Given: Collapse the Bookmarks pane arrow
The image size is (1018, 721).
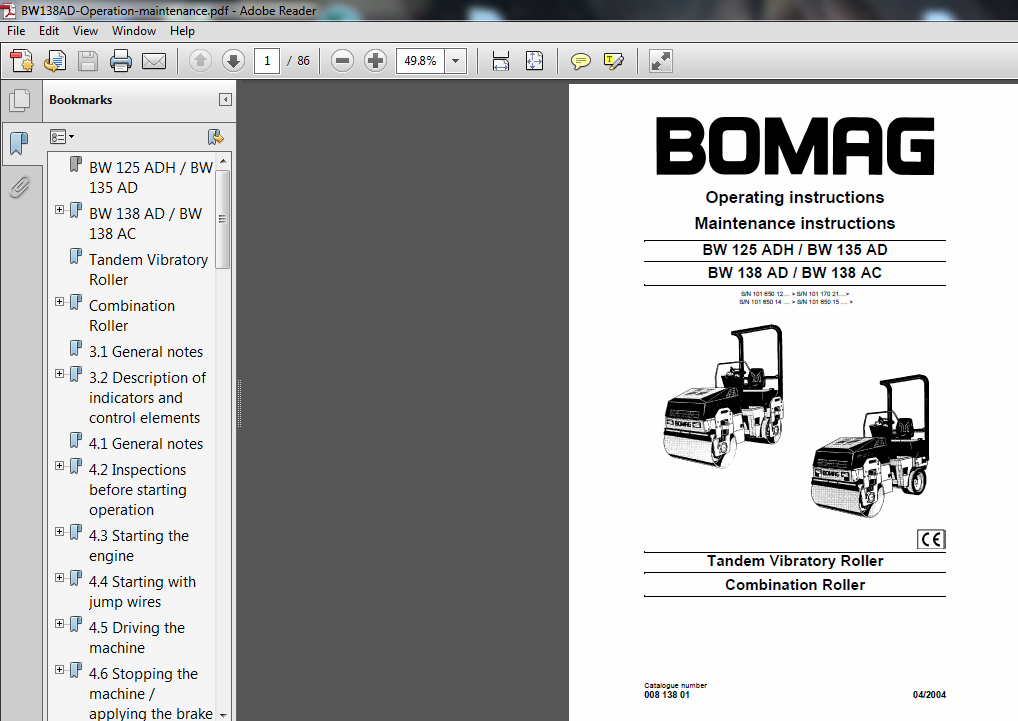Looking at the screenshot, I should tap(225, 99).
